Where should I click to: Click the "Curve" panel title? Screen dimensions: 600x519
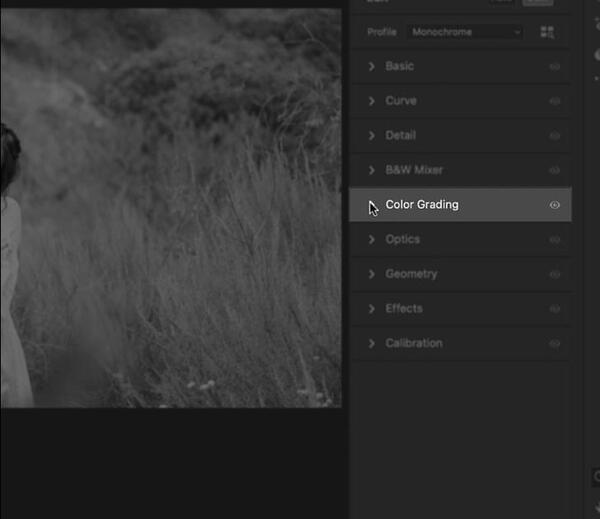(401, 101)
